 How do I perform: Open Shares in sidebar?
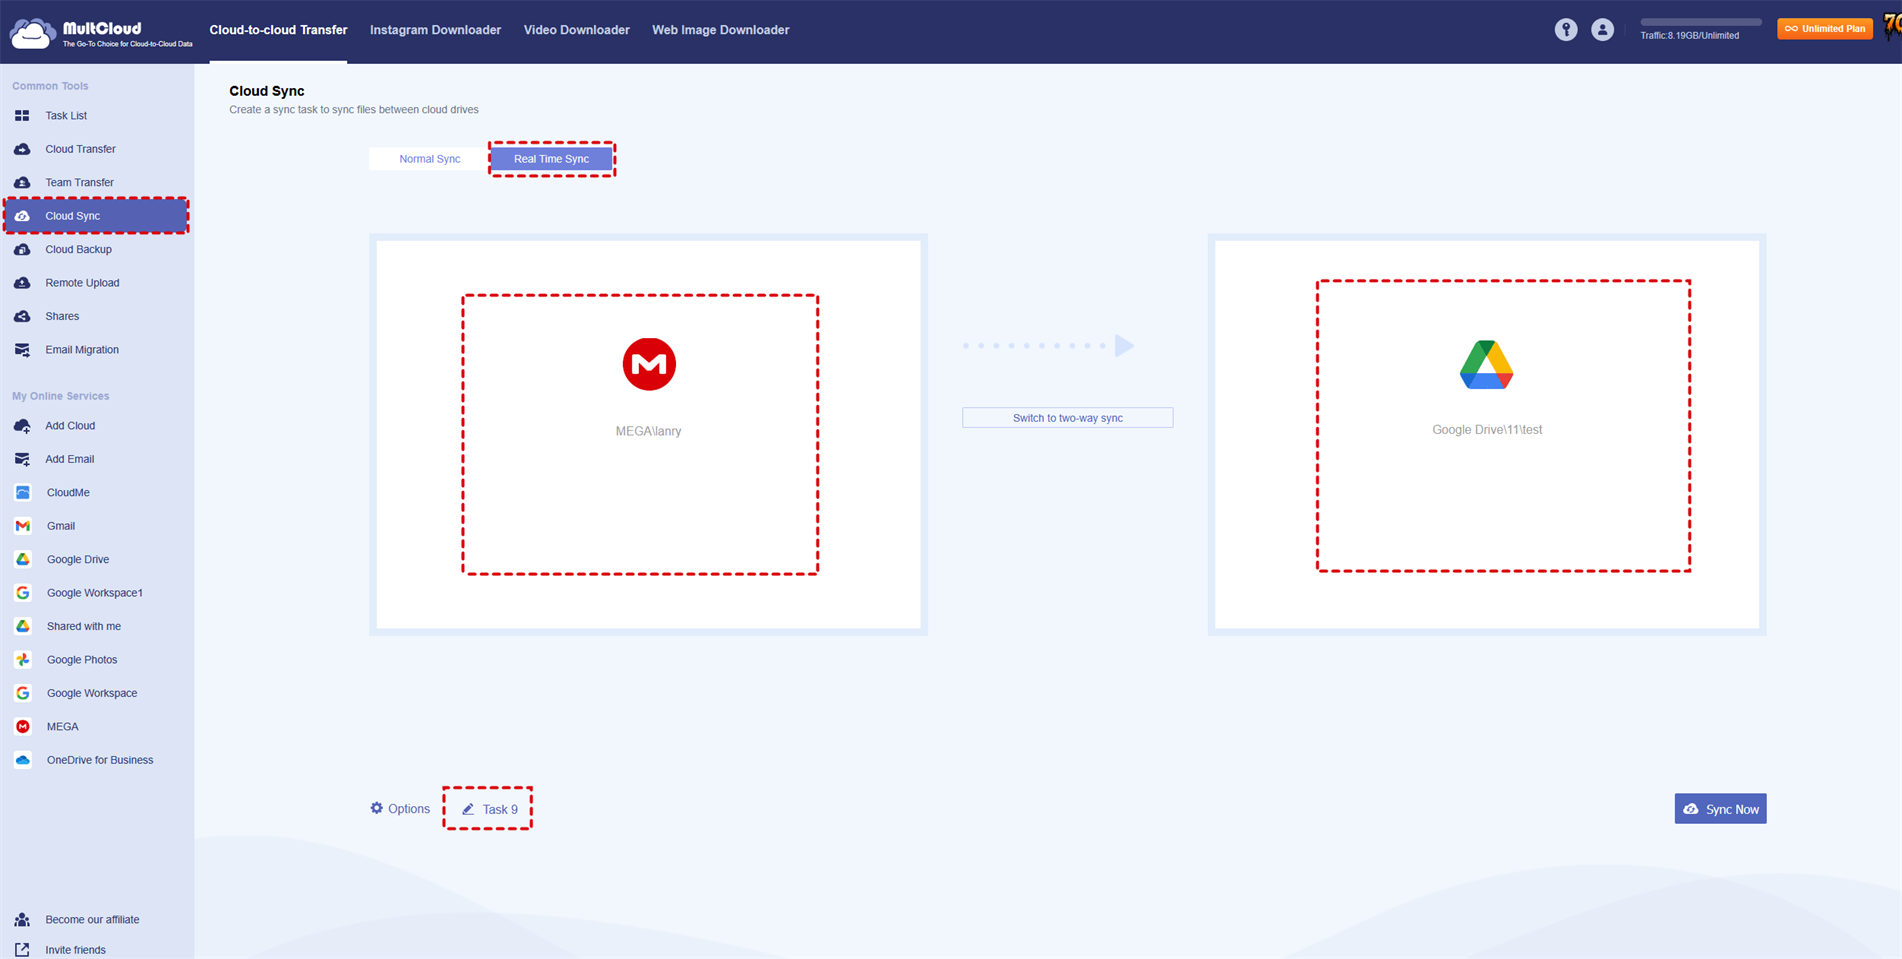pyautogui.click(x=62, y=316)
